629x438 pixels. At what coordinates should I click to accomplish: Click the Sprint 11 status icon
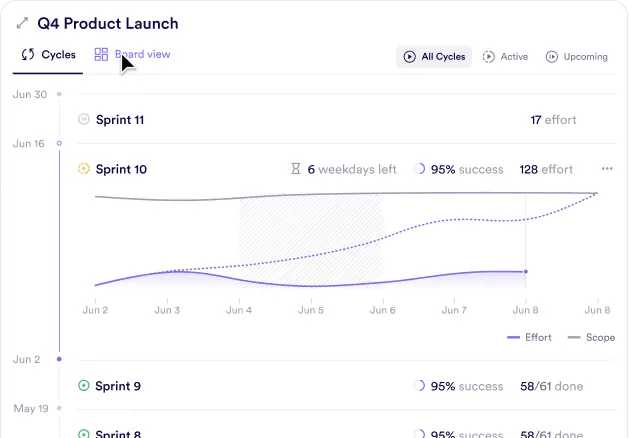(84, 120)
